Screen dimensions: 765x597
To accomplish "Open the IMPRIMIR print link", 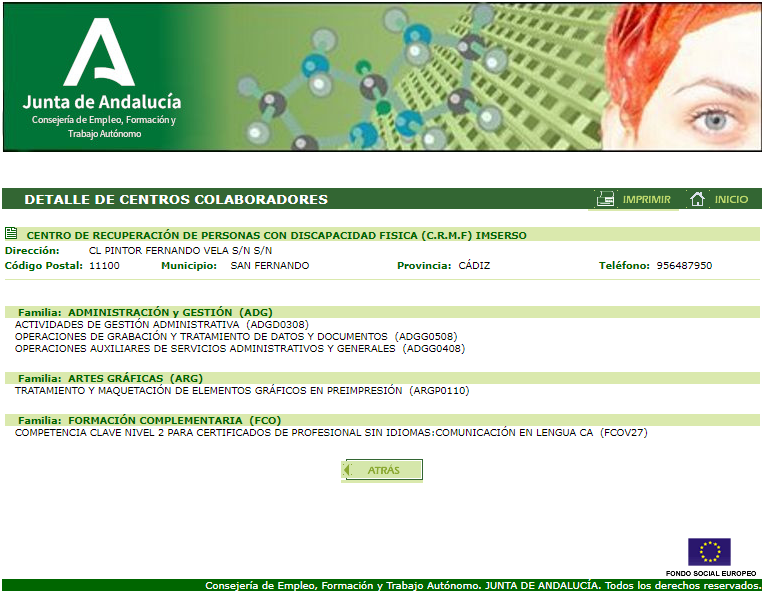I will [x=646, y=199].
